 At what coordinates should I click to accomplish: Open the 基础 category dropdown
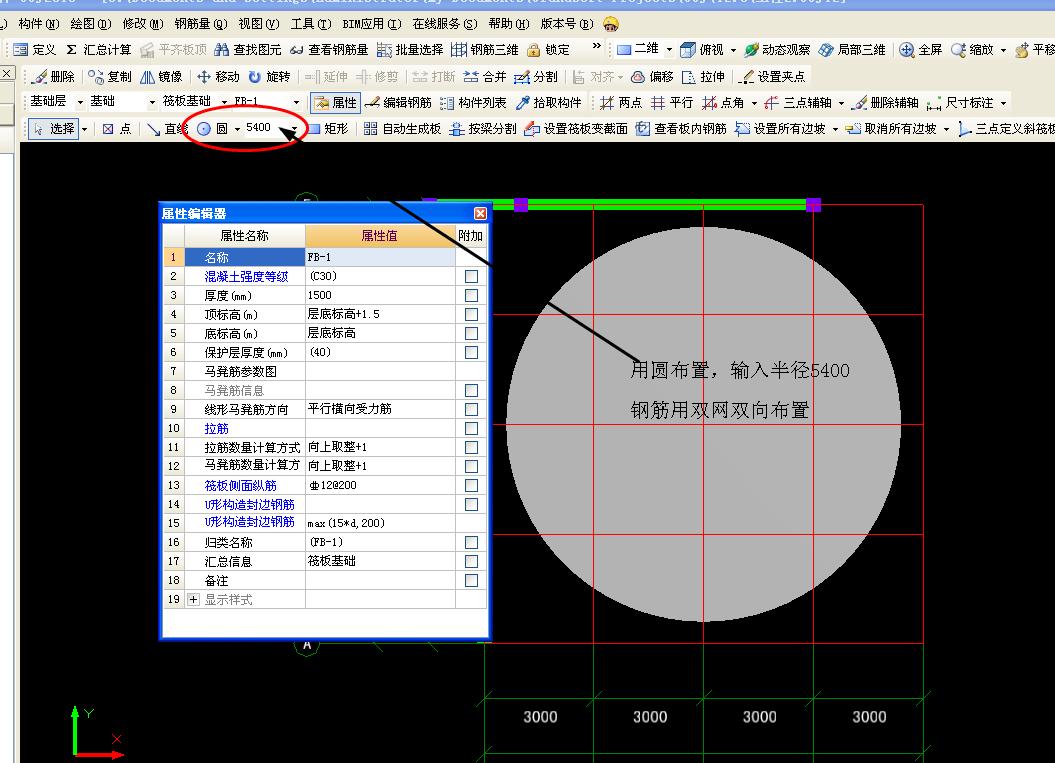coord(152,102)
